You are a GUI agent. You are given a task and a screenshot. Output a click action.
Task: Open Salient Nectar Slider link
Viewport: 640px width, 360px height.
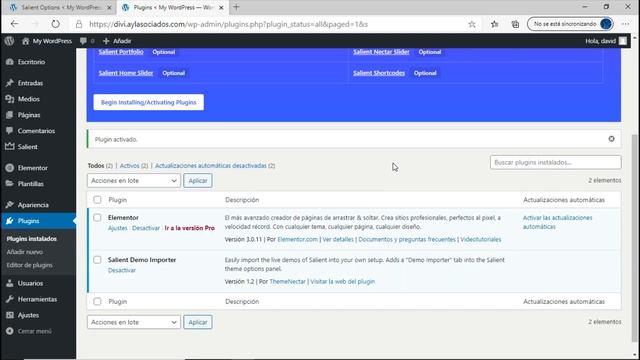coord(381,52)
